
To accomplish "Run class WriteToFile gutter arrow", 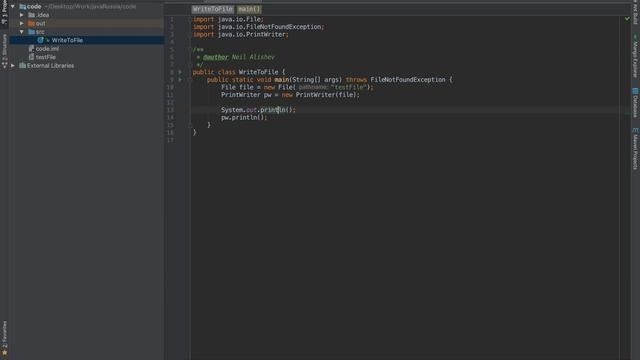I will (180, 72).
